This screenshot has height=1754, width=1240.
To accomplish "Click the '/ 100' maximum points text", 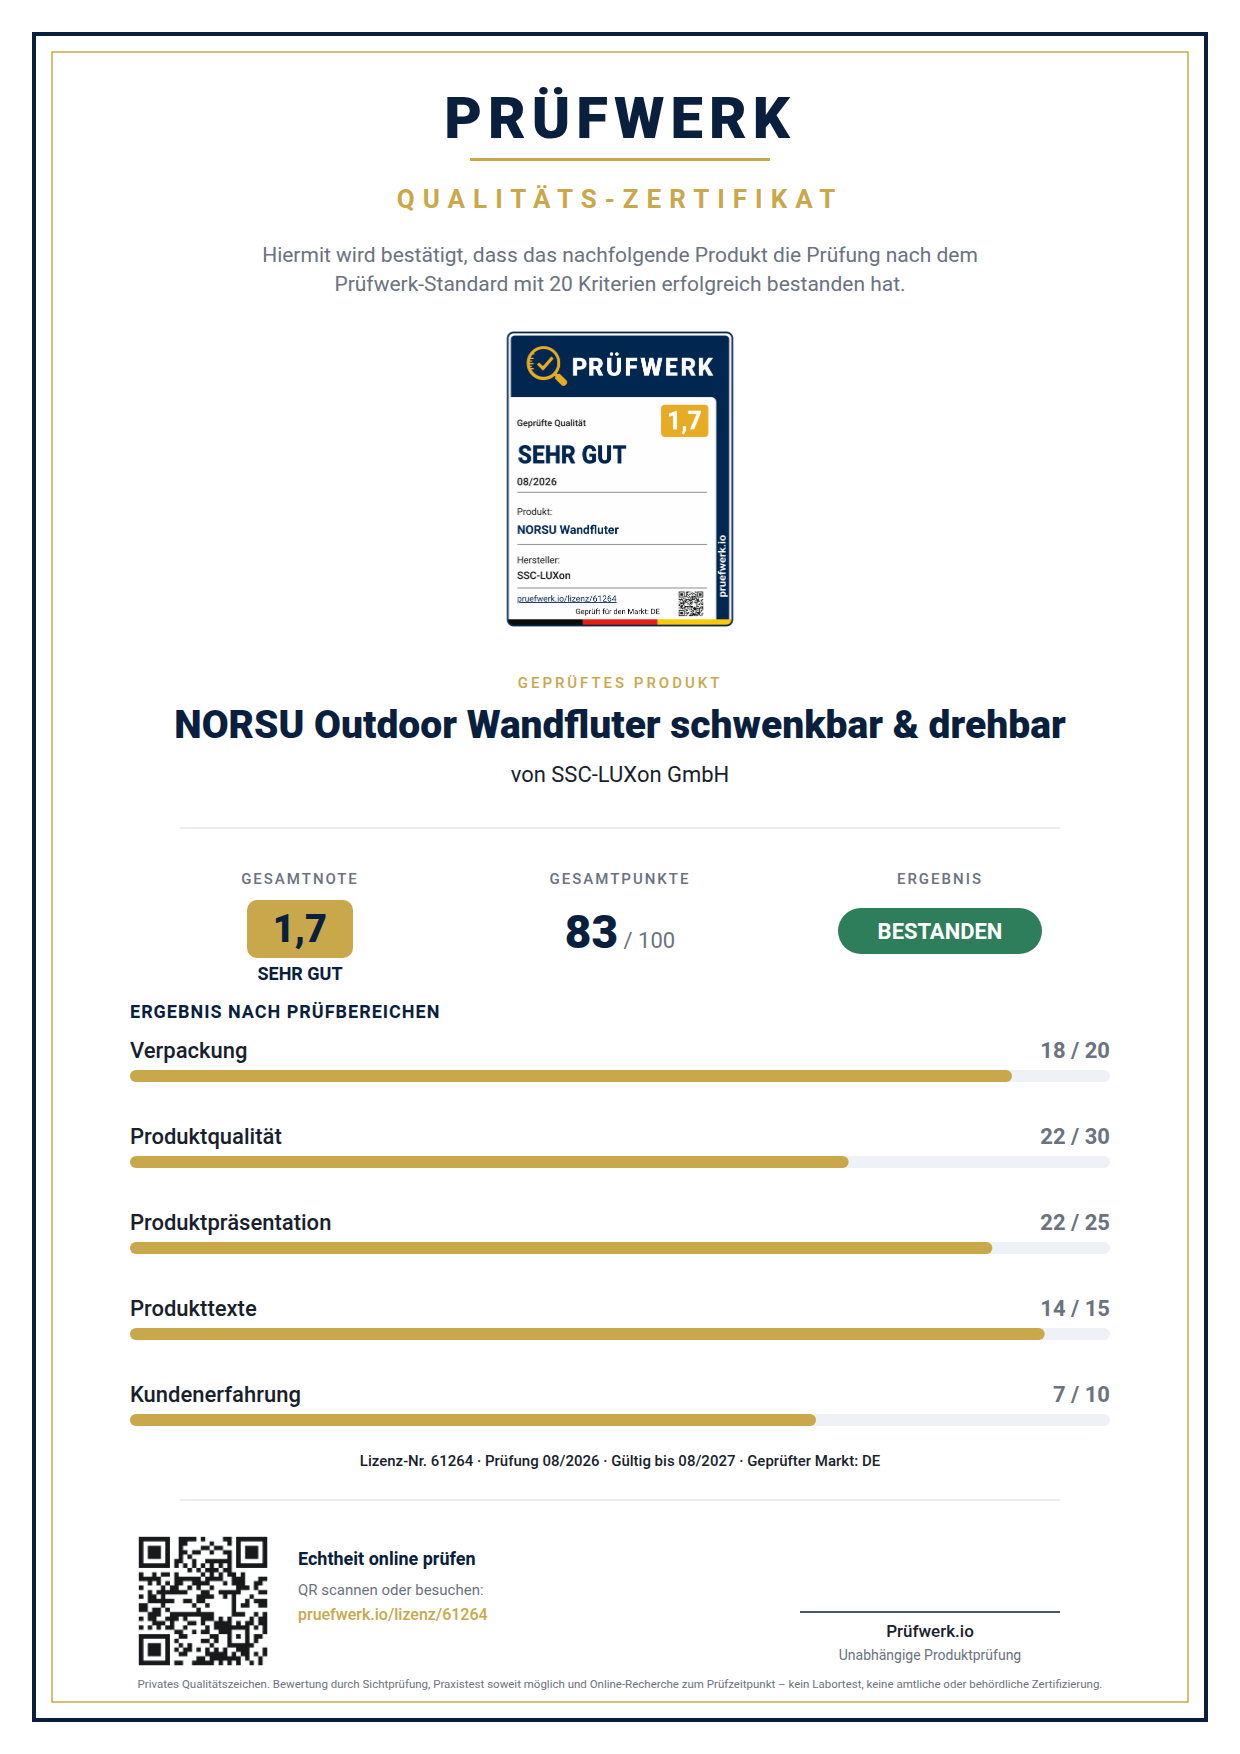I will click(650, 940).
